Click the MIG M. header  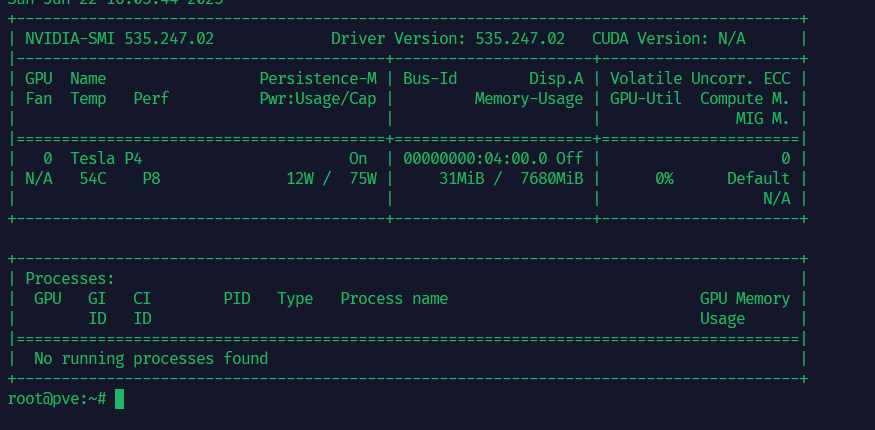tap(763, 119)
